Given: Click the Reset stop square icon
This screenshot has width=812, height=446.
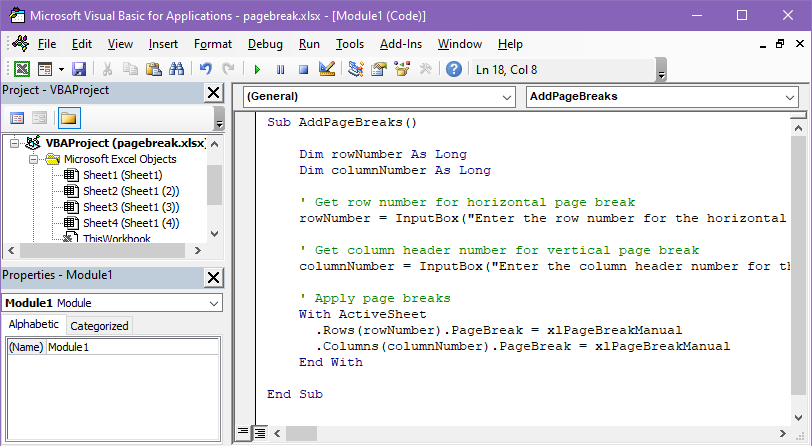Looking at the screenshot, I should (303, 69).
